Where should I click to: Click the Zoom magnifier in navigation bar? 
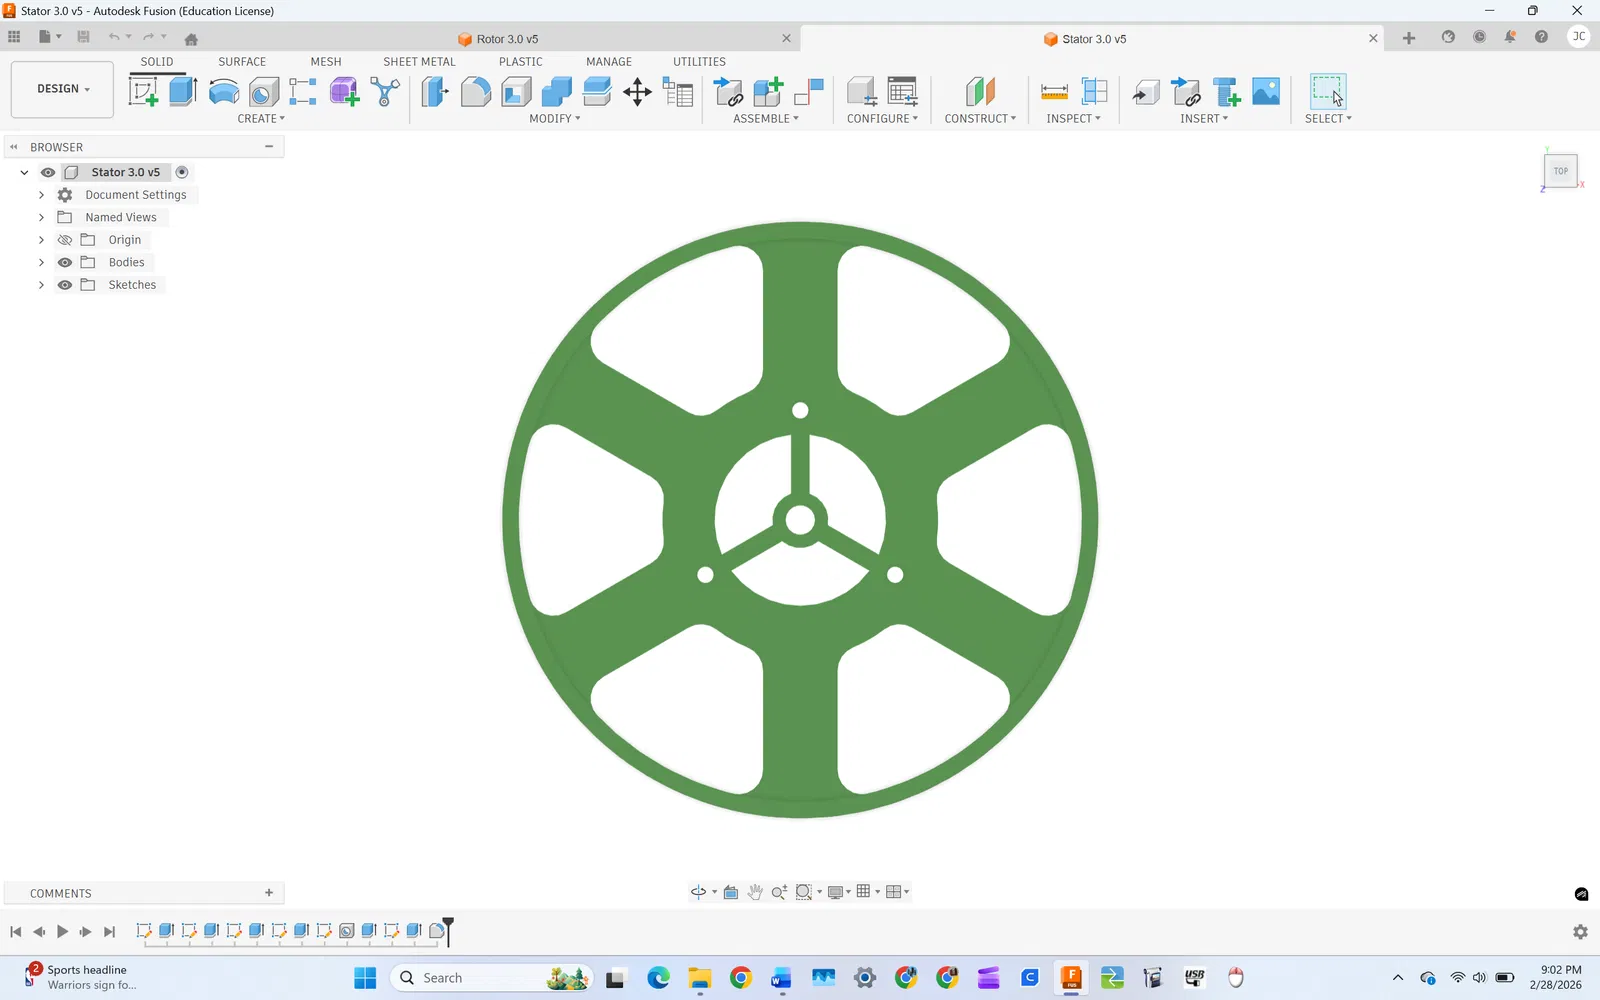(x=779, y=892)
